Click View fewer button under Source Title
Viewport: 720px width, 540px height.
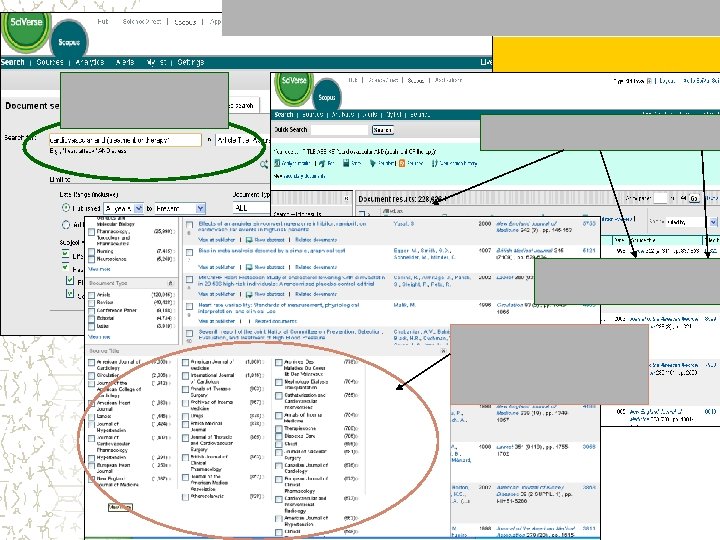(120, 507)
